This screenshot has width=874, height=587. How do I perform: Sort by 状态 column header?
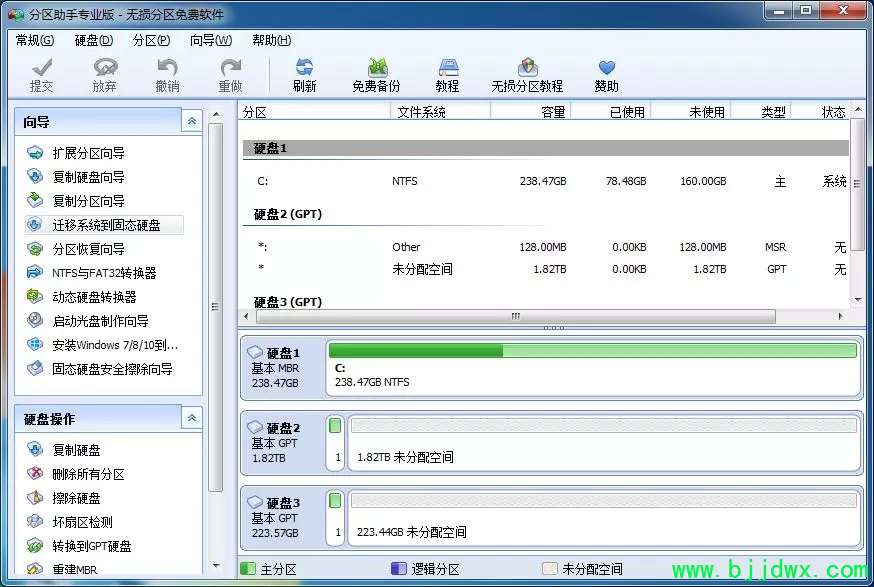(821, 111)
